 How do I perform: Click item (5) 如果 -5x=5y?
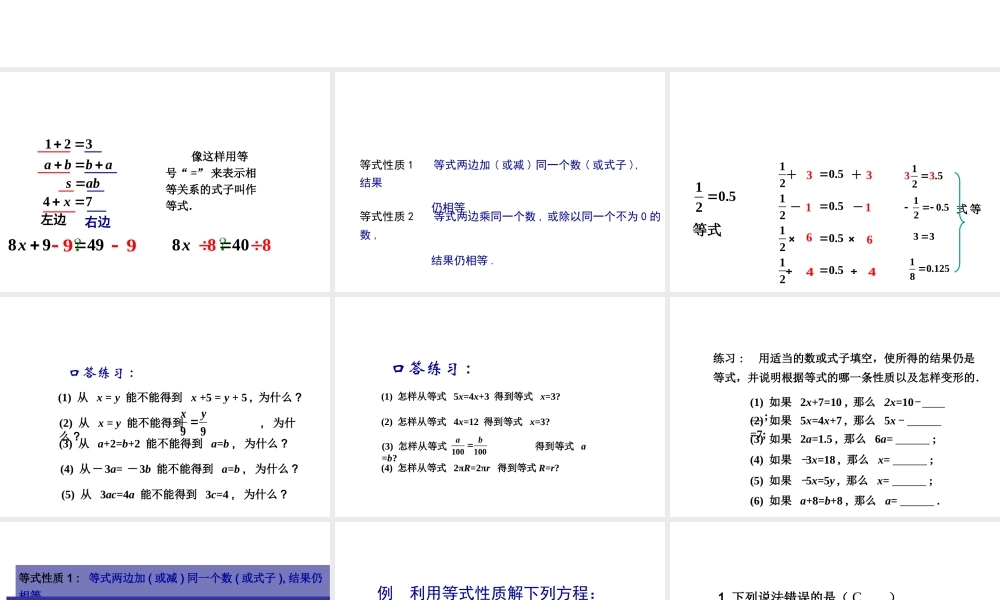coord(842,481)
